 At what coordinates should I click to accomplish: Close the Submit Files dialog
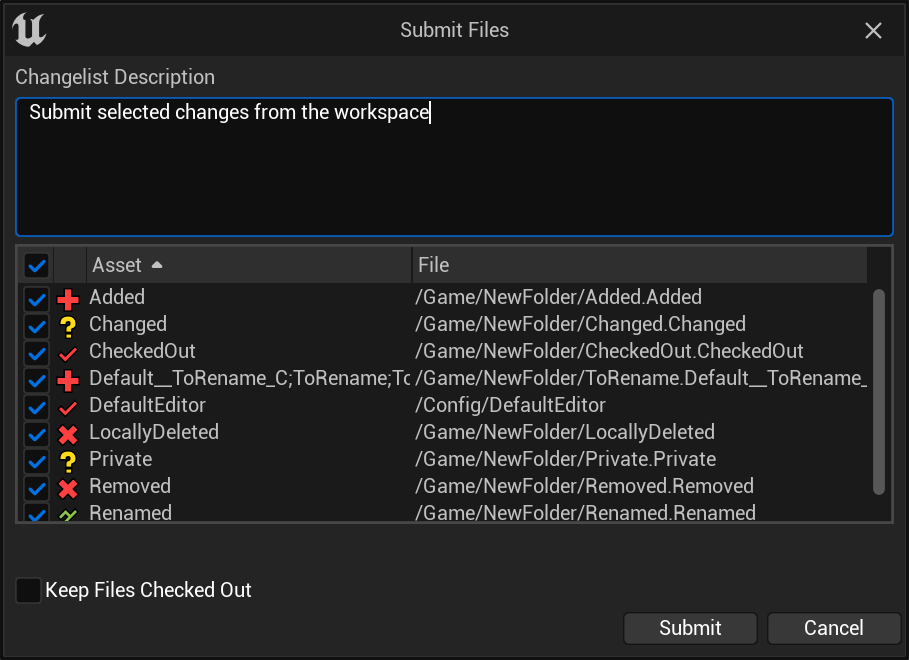coord(873,30)
